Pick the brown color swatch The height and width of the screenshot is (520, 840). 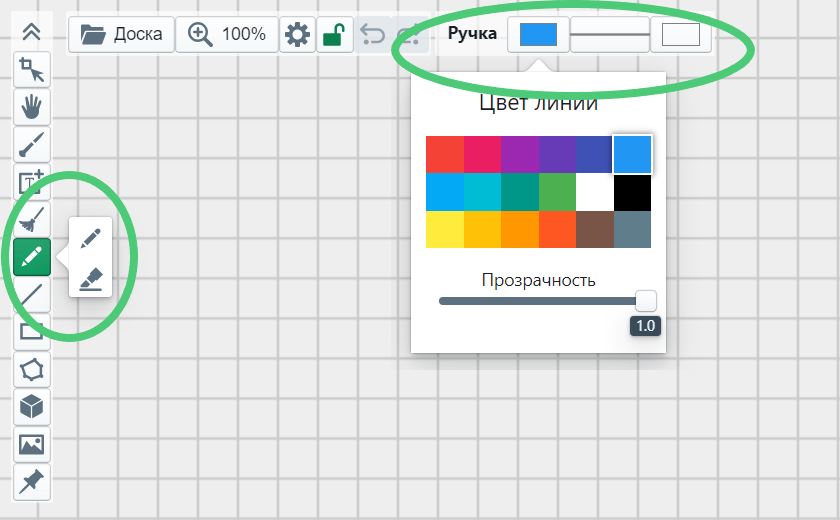pos(595,229)
